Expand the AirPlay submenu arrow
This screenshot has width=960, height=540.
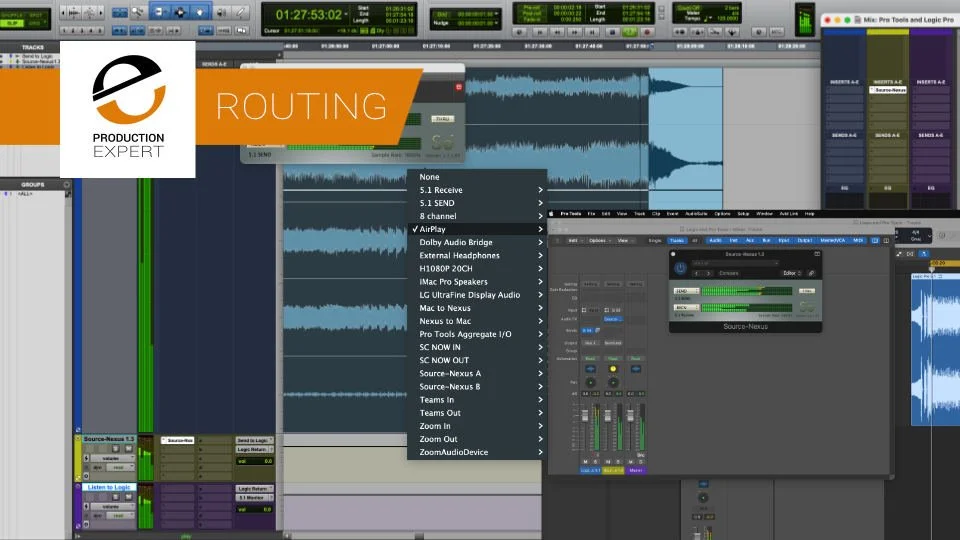pyautogui.click(x=540, y=229)
